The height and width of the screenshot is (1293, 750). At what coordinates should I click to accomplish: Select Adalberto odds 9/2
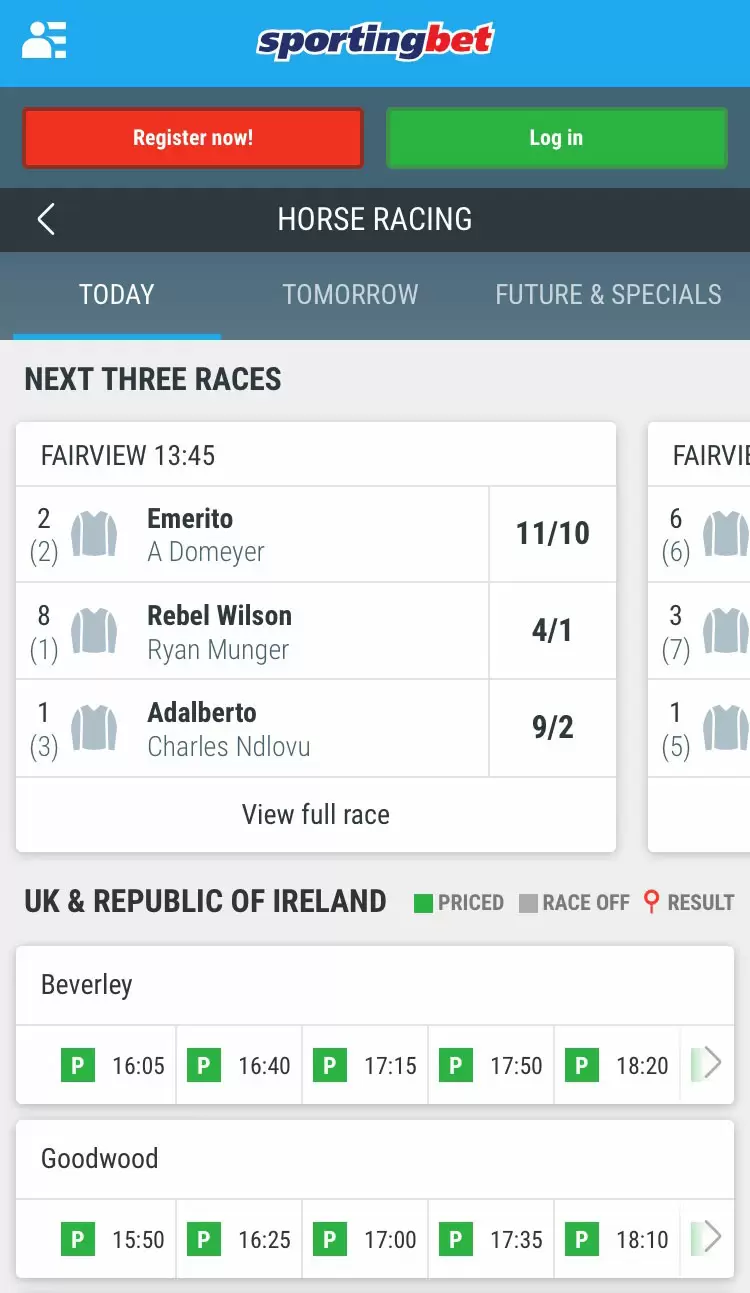tap(552, 728)
